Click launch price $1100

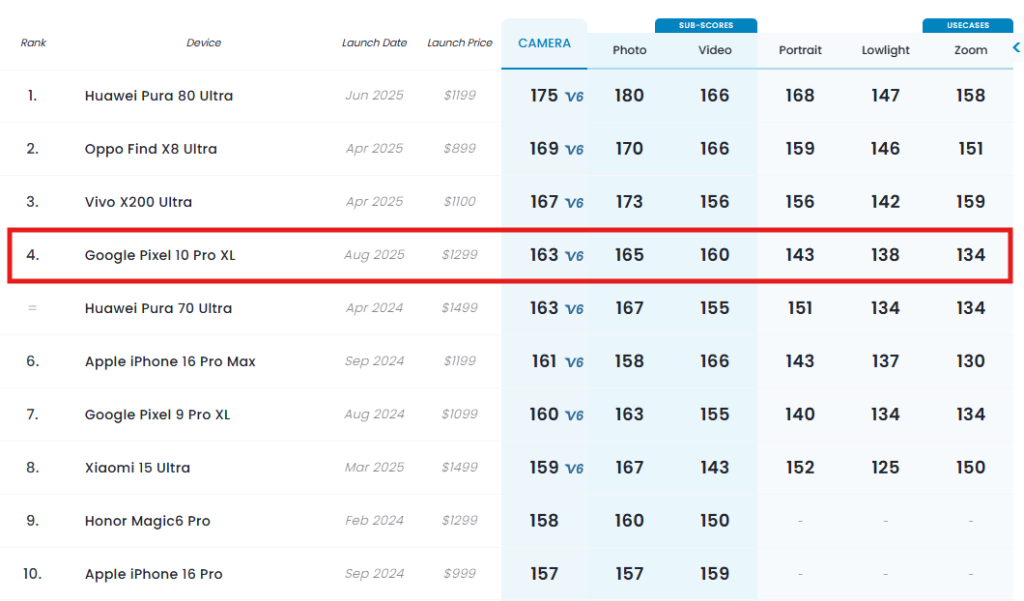coord(460,202)
